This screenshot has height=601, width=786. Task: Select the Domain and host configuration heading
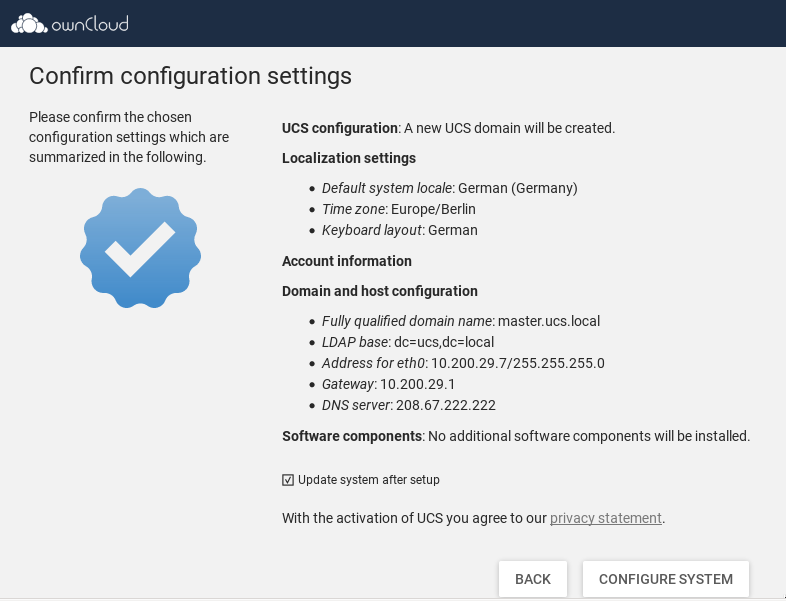pyautogui.click(x=379, y=291)
